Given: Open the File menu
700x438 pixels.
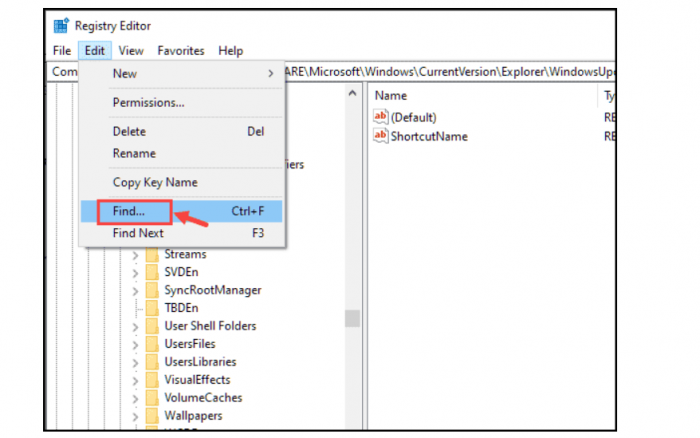Looking at the screenshot, I should [x=62, y=51].
